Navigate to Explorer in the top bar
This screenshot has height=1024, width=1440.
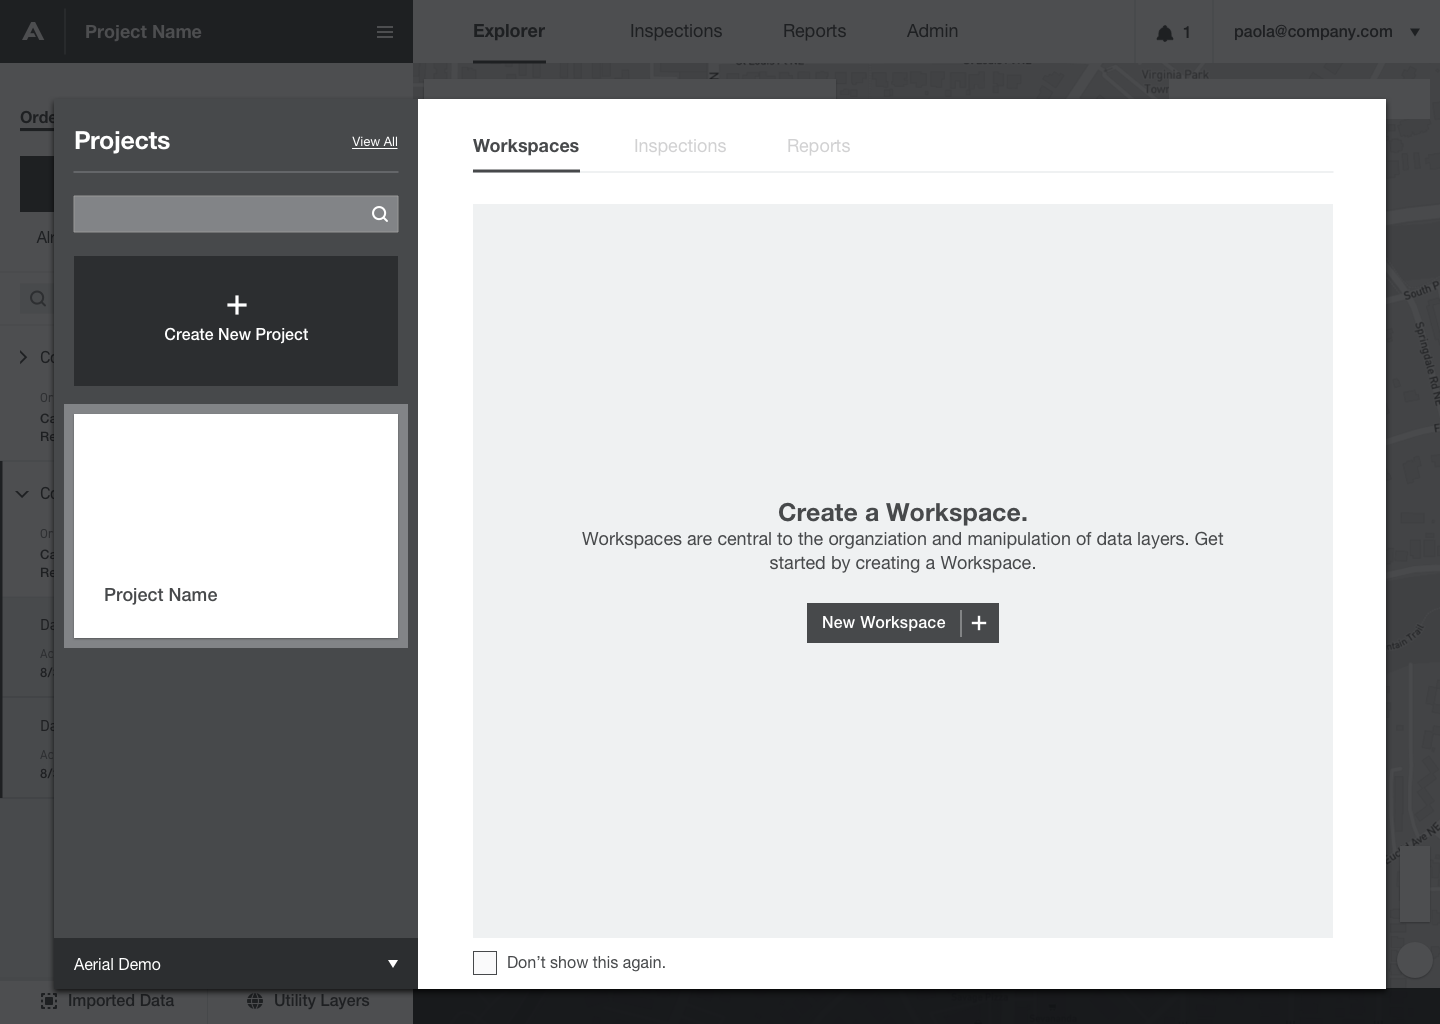[508, 31]
